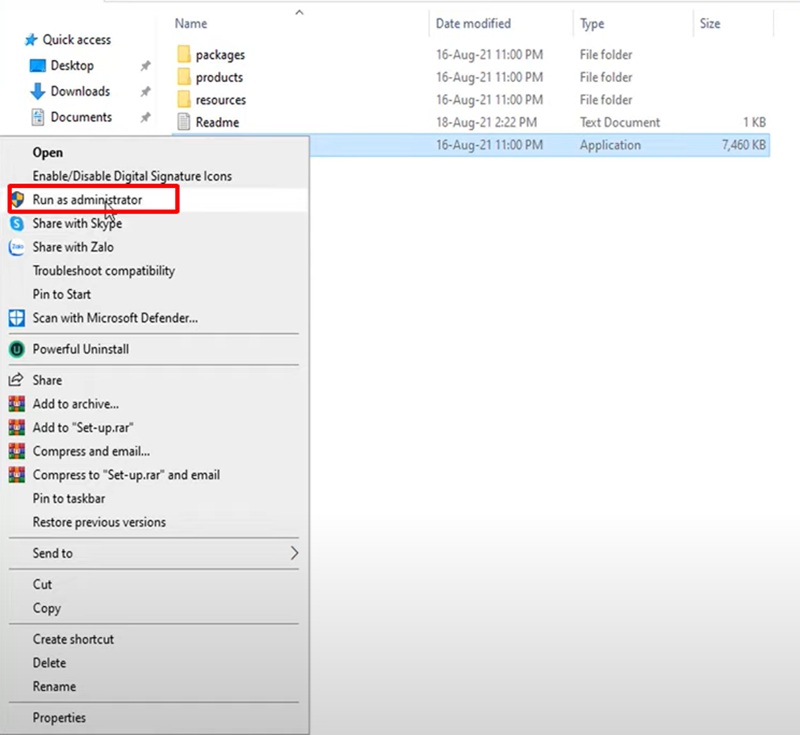800x735 pixels.
Task: Click the Zalo icon in the context menu
Action: click(x=16, y=247)
